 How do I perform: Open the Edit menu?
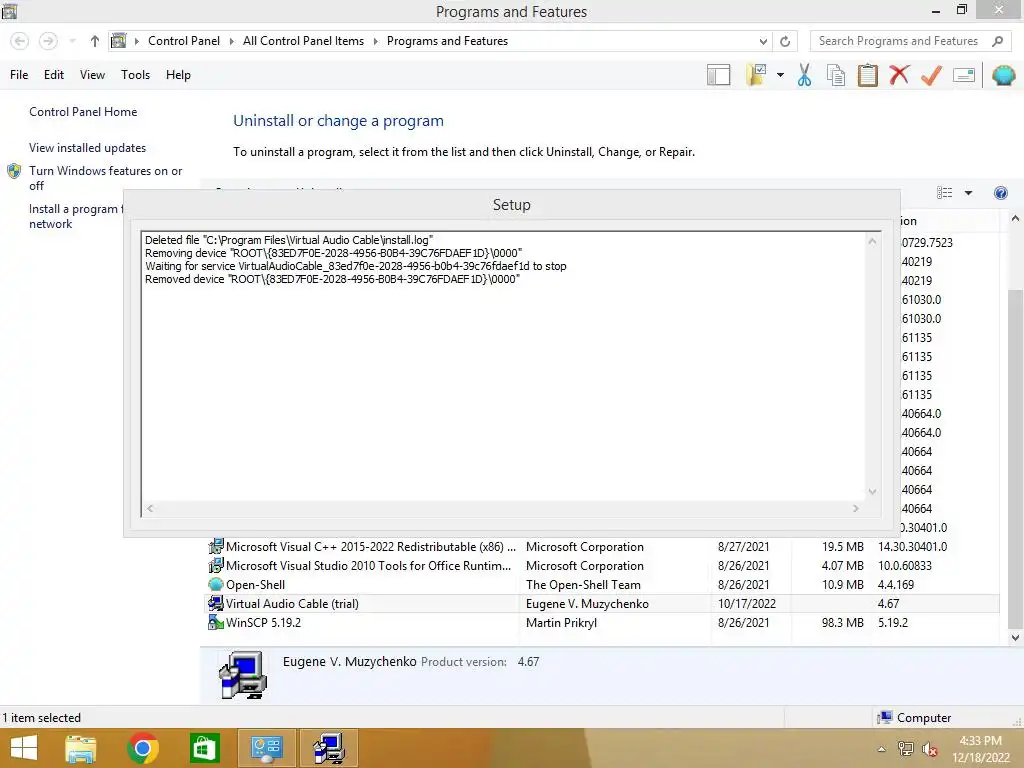click(54, 75)
